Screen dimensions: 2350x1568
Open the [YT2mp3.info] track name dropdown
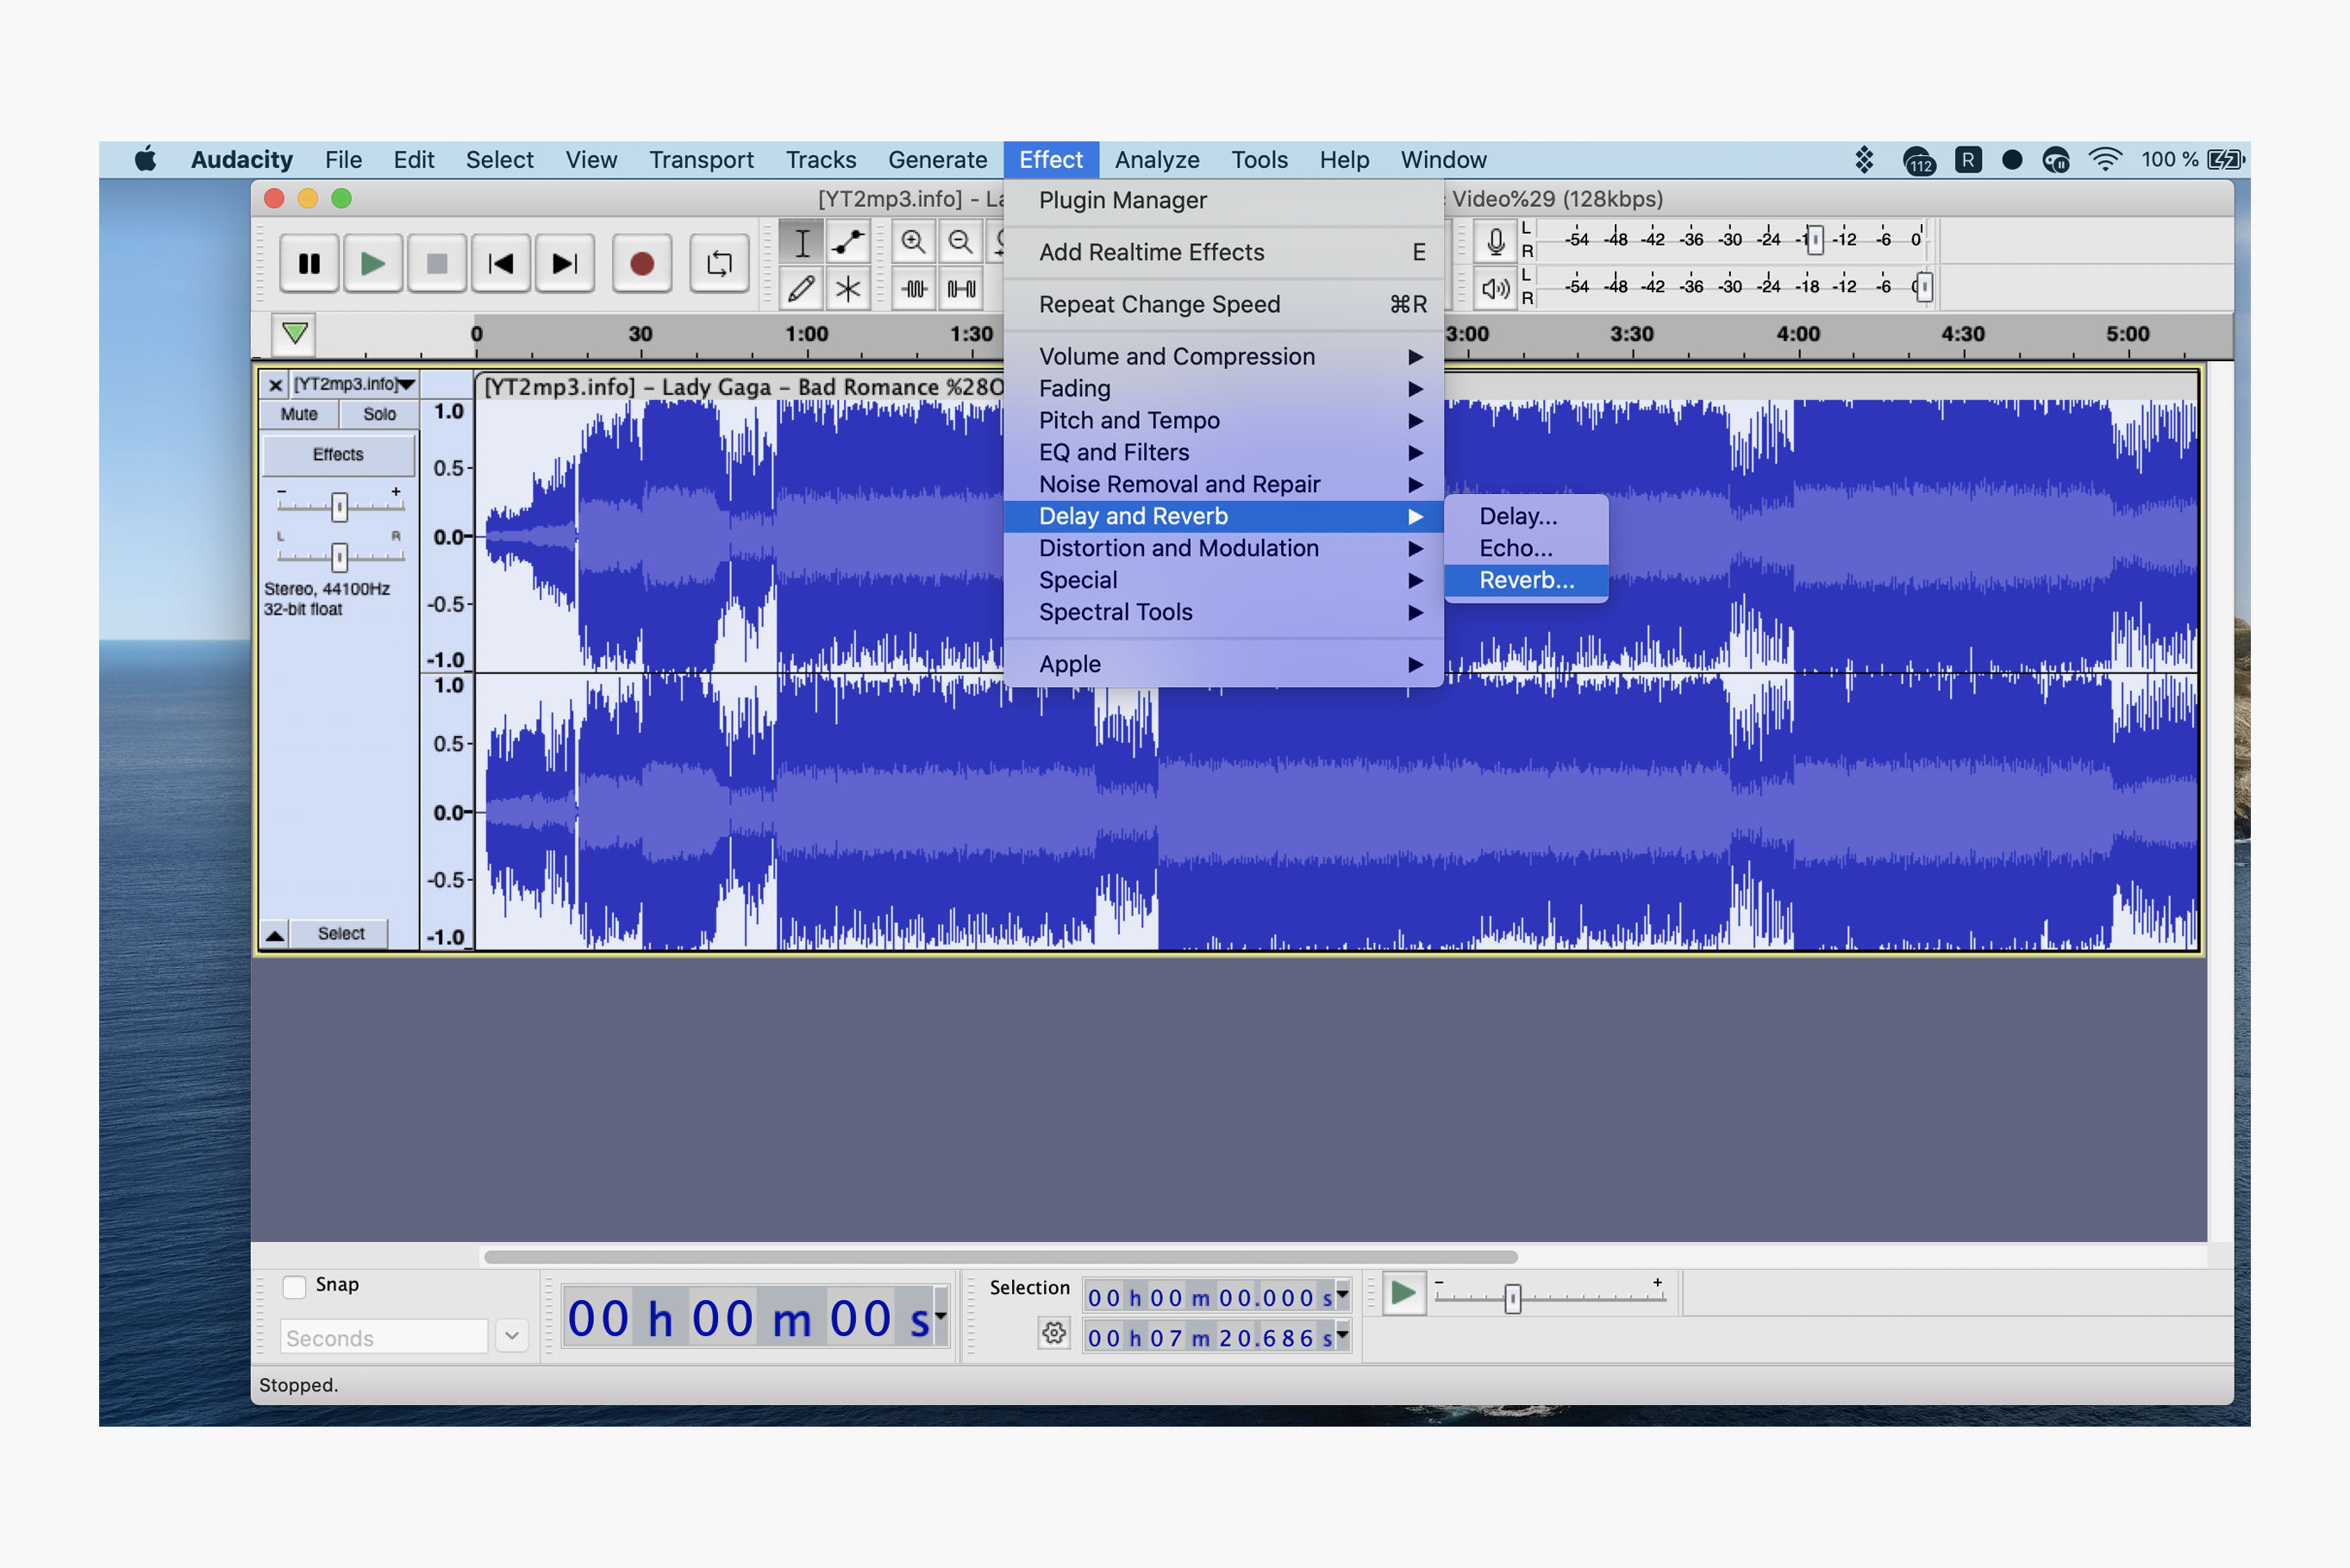(x=354, y=385)
